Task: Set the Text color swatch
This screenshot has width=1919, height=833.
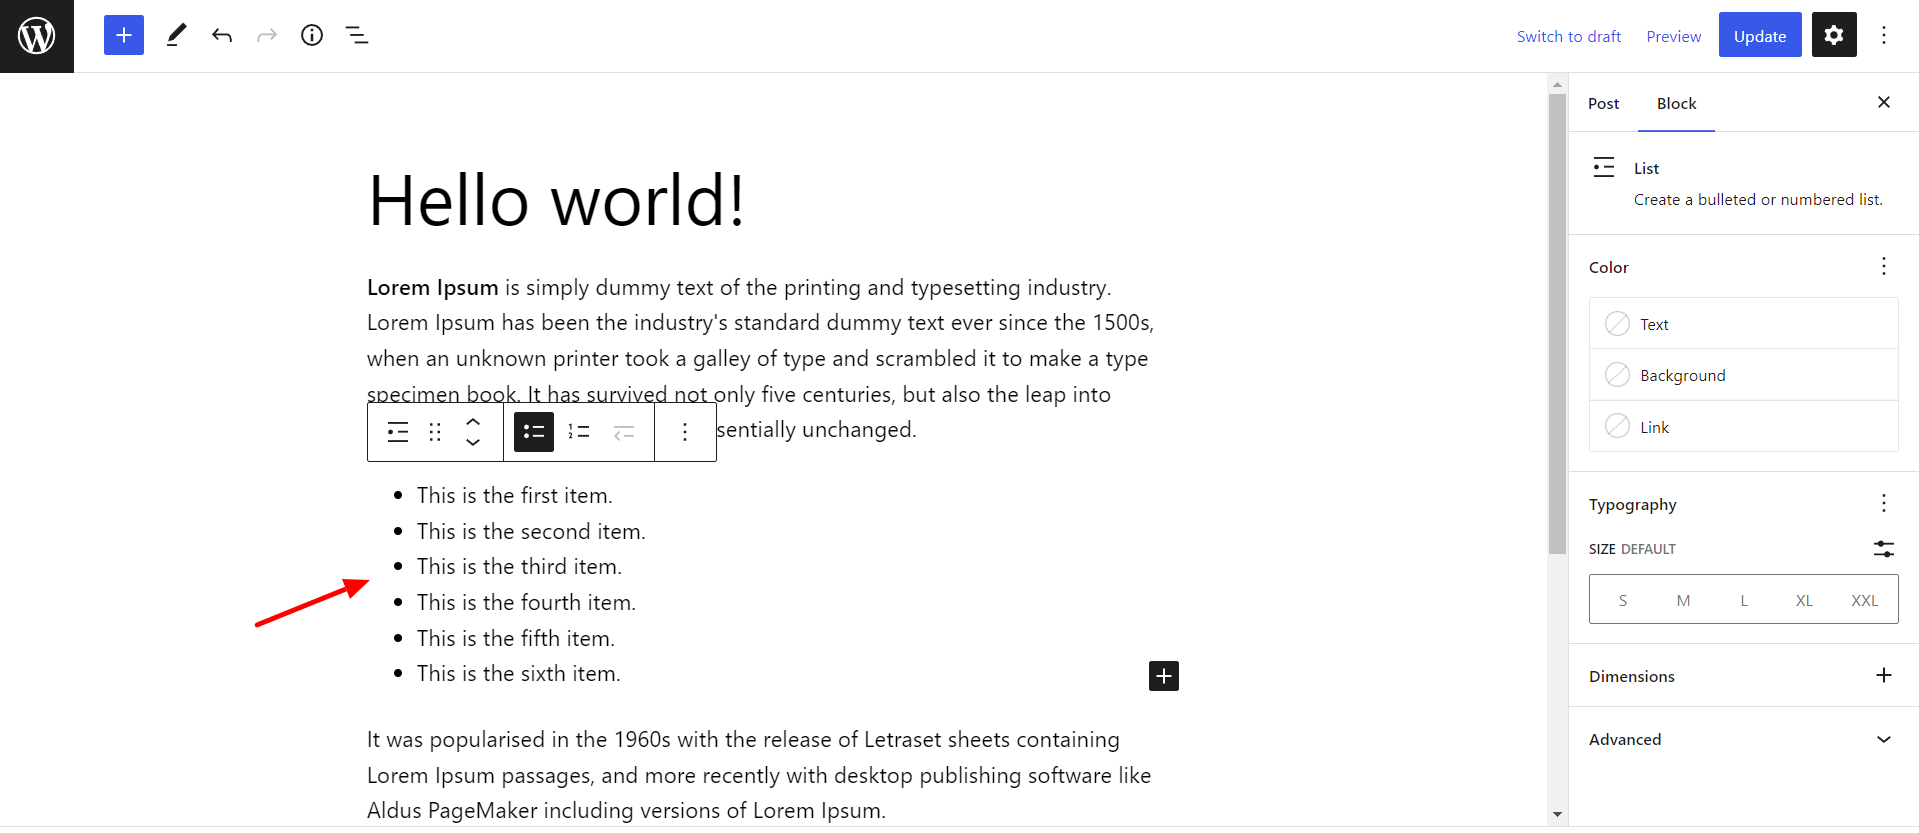Action: pyautogui.click(x=1619, y=323)
